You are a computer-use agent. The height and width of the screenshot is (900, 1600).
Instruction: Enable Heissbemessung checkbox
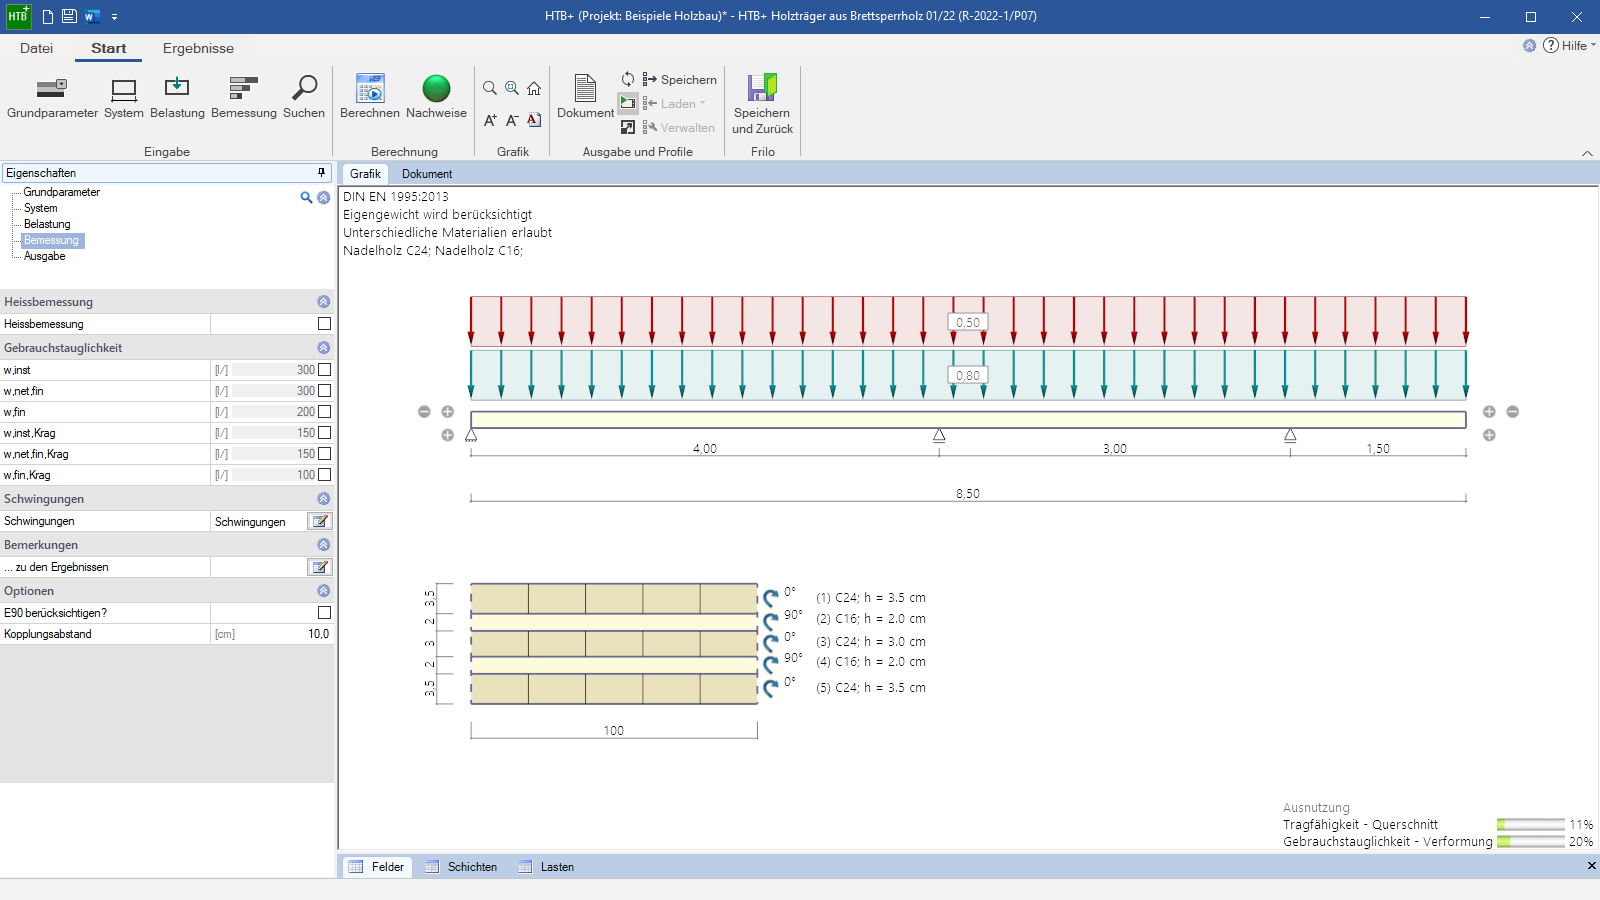(x=324, y=324)
